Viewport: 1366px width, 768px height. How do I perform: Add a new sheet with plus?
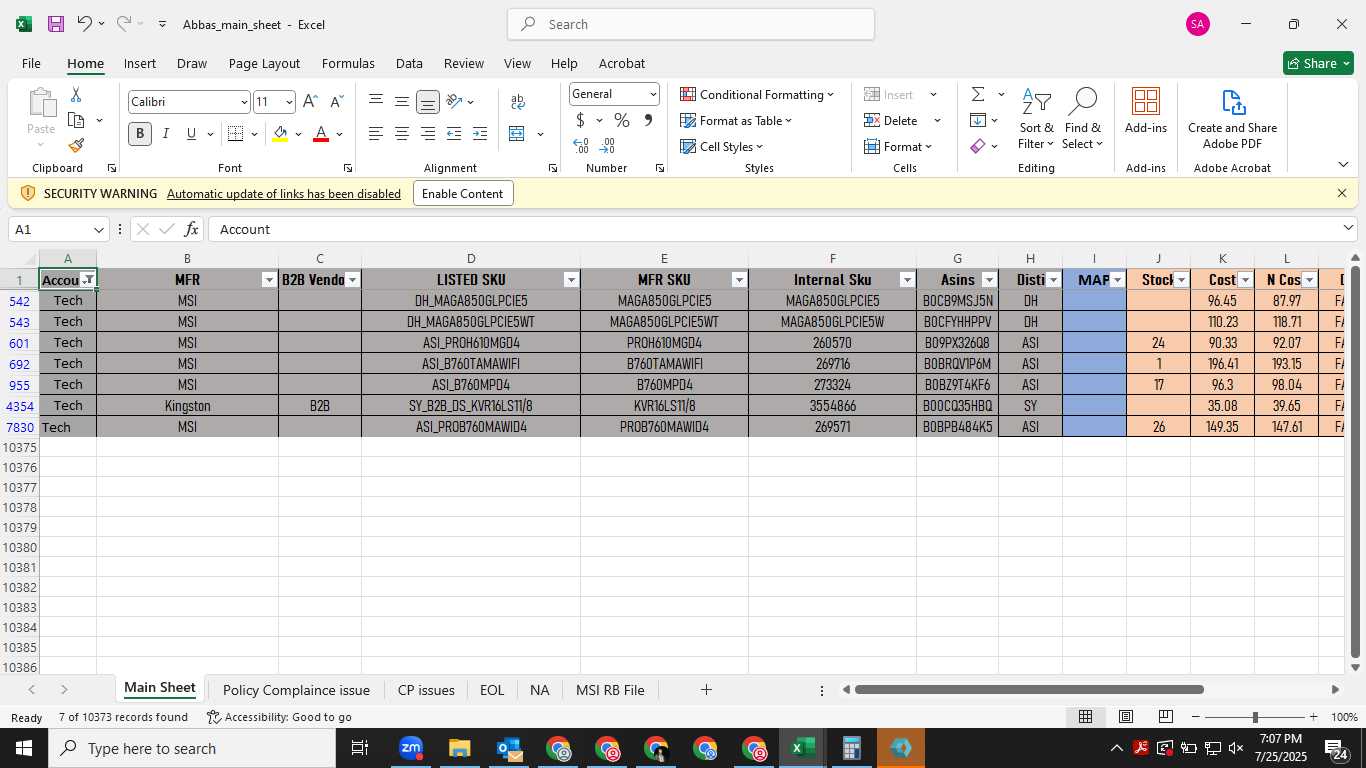(706, 690)
